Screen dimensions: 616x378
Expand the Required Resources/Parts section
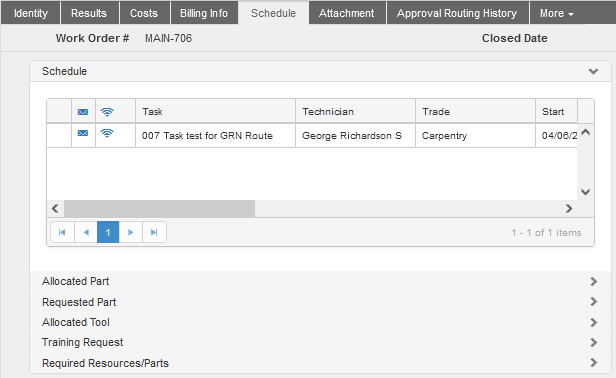[x=594, y=363]
